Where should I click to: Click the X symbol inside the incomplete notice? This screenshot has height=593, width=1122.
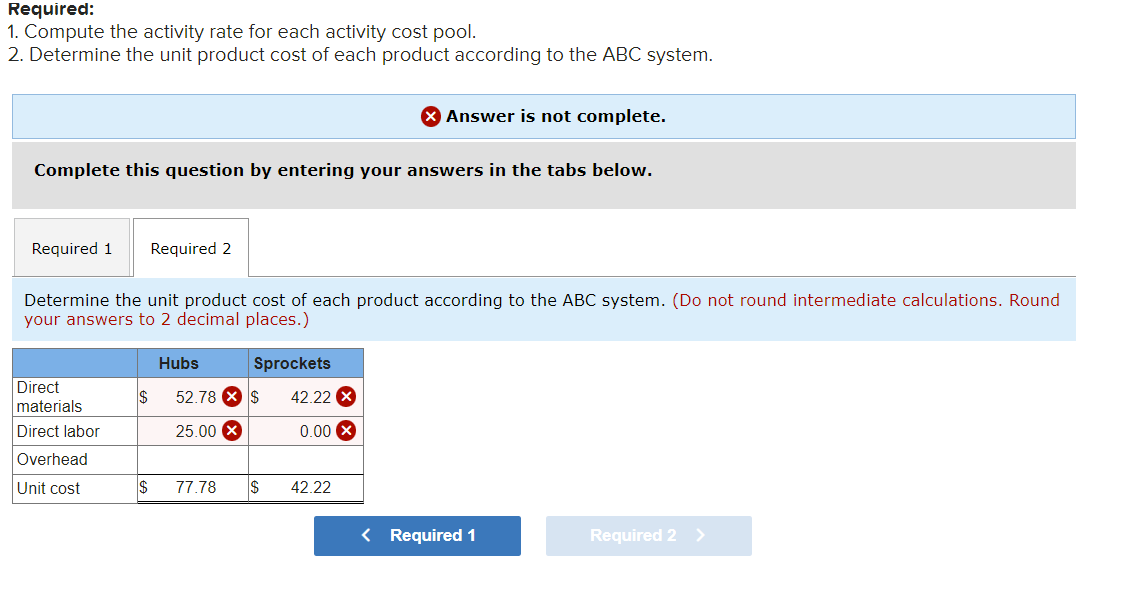pos(431,116)
